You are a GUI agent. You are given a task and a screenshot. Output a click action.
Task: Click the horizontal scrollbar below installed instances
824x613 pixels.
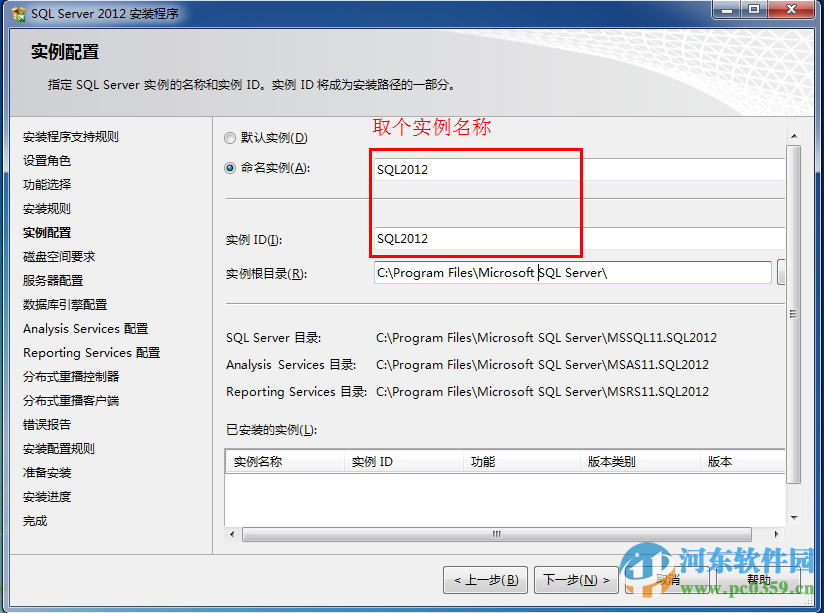(497, 536)
